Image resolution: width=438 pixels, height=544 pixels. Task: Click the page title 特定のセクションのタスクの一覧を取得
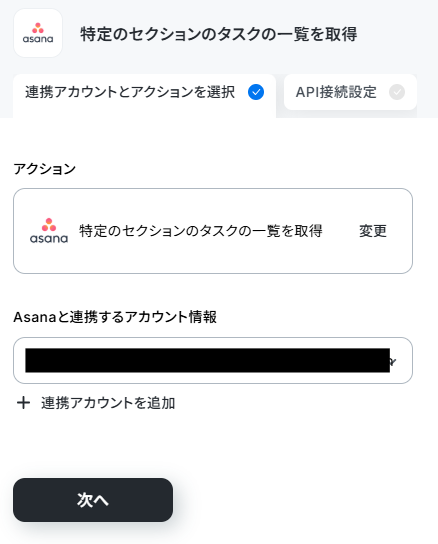[x=219, y=34]
